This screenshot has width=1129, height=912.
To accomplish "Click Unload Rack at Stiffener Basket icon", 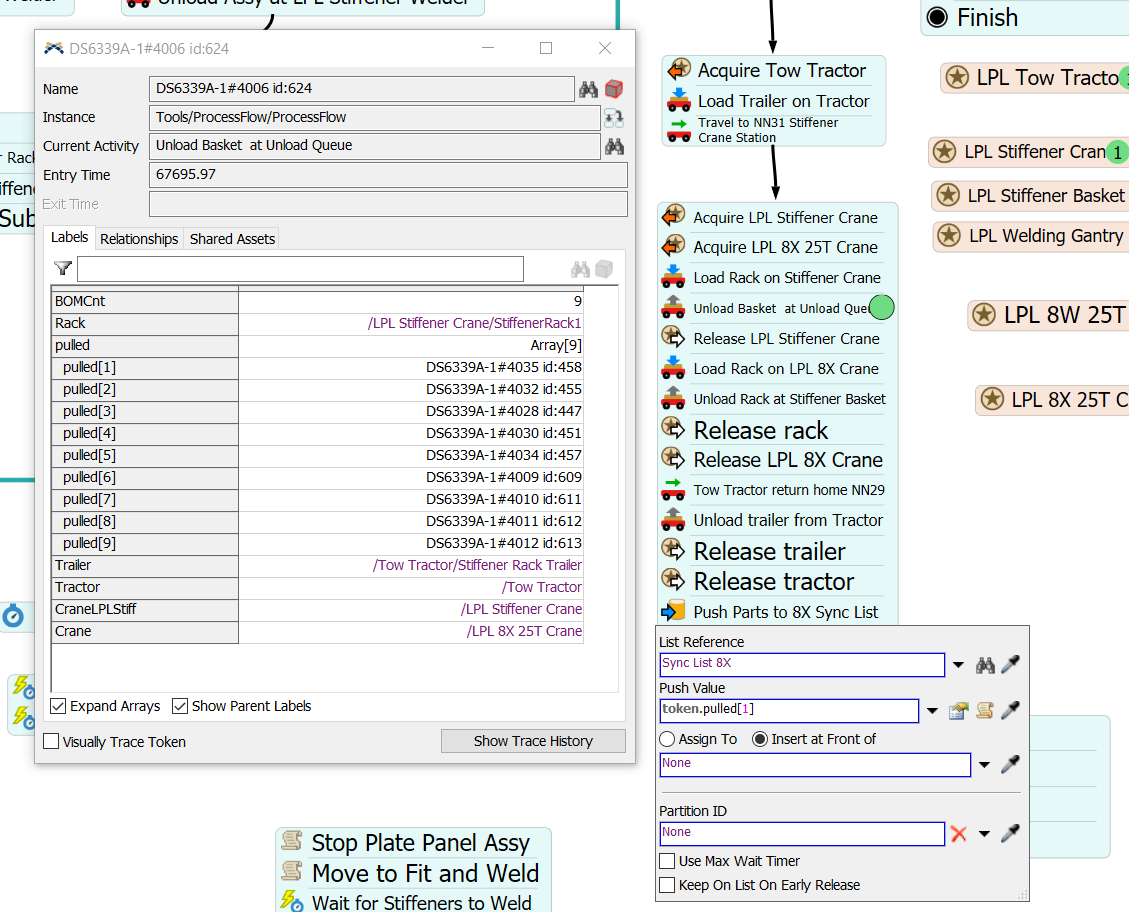I will click(x=673, y=397).
